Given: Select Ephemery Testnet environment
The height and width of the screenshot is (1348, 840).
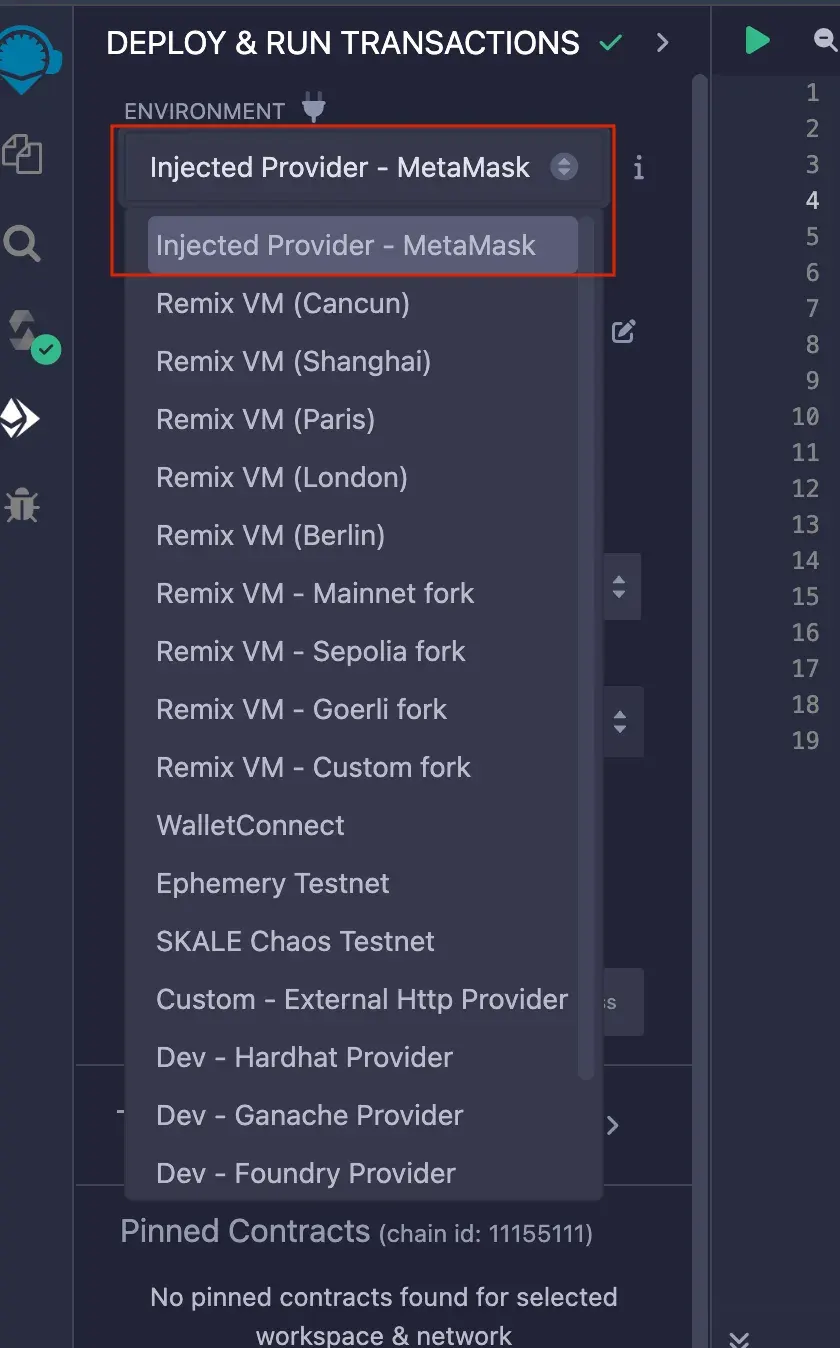Looking at the screenshot, I should point(363,883).
